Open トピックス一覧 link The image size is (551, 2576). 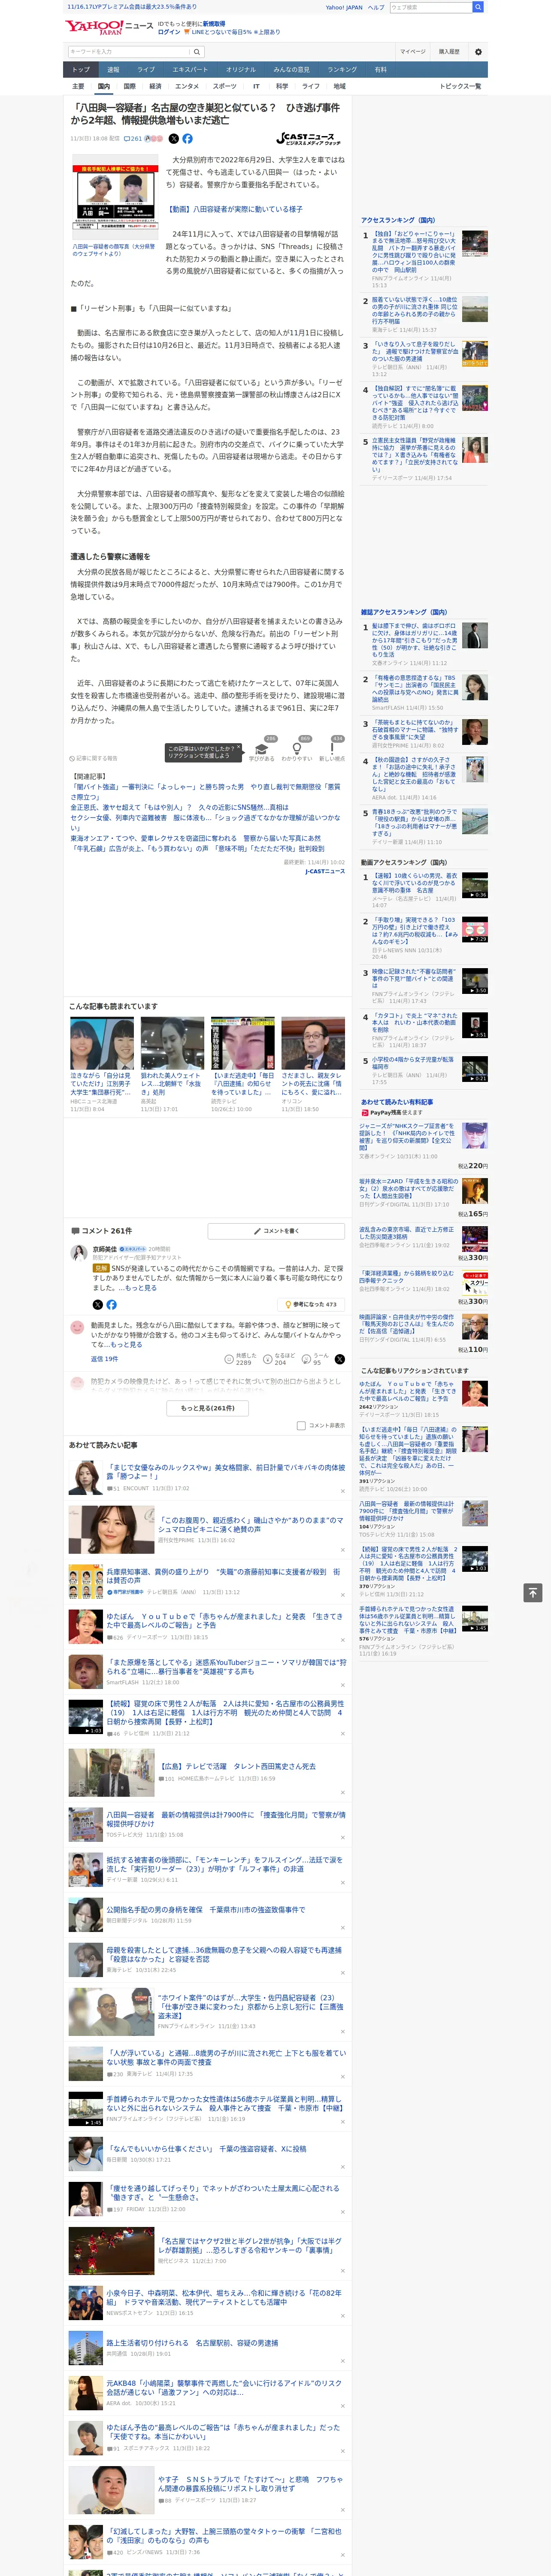pos(460,86)
